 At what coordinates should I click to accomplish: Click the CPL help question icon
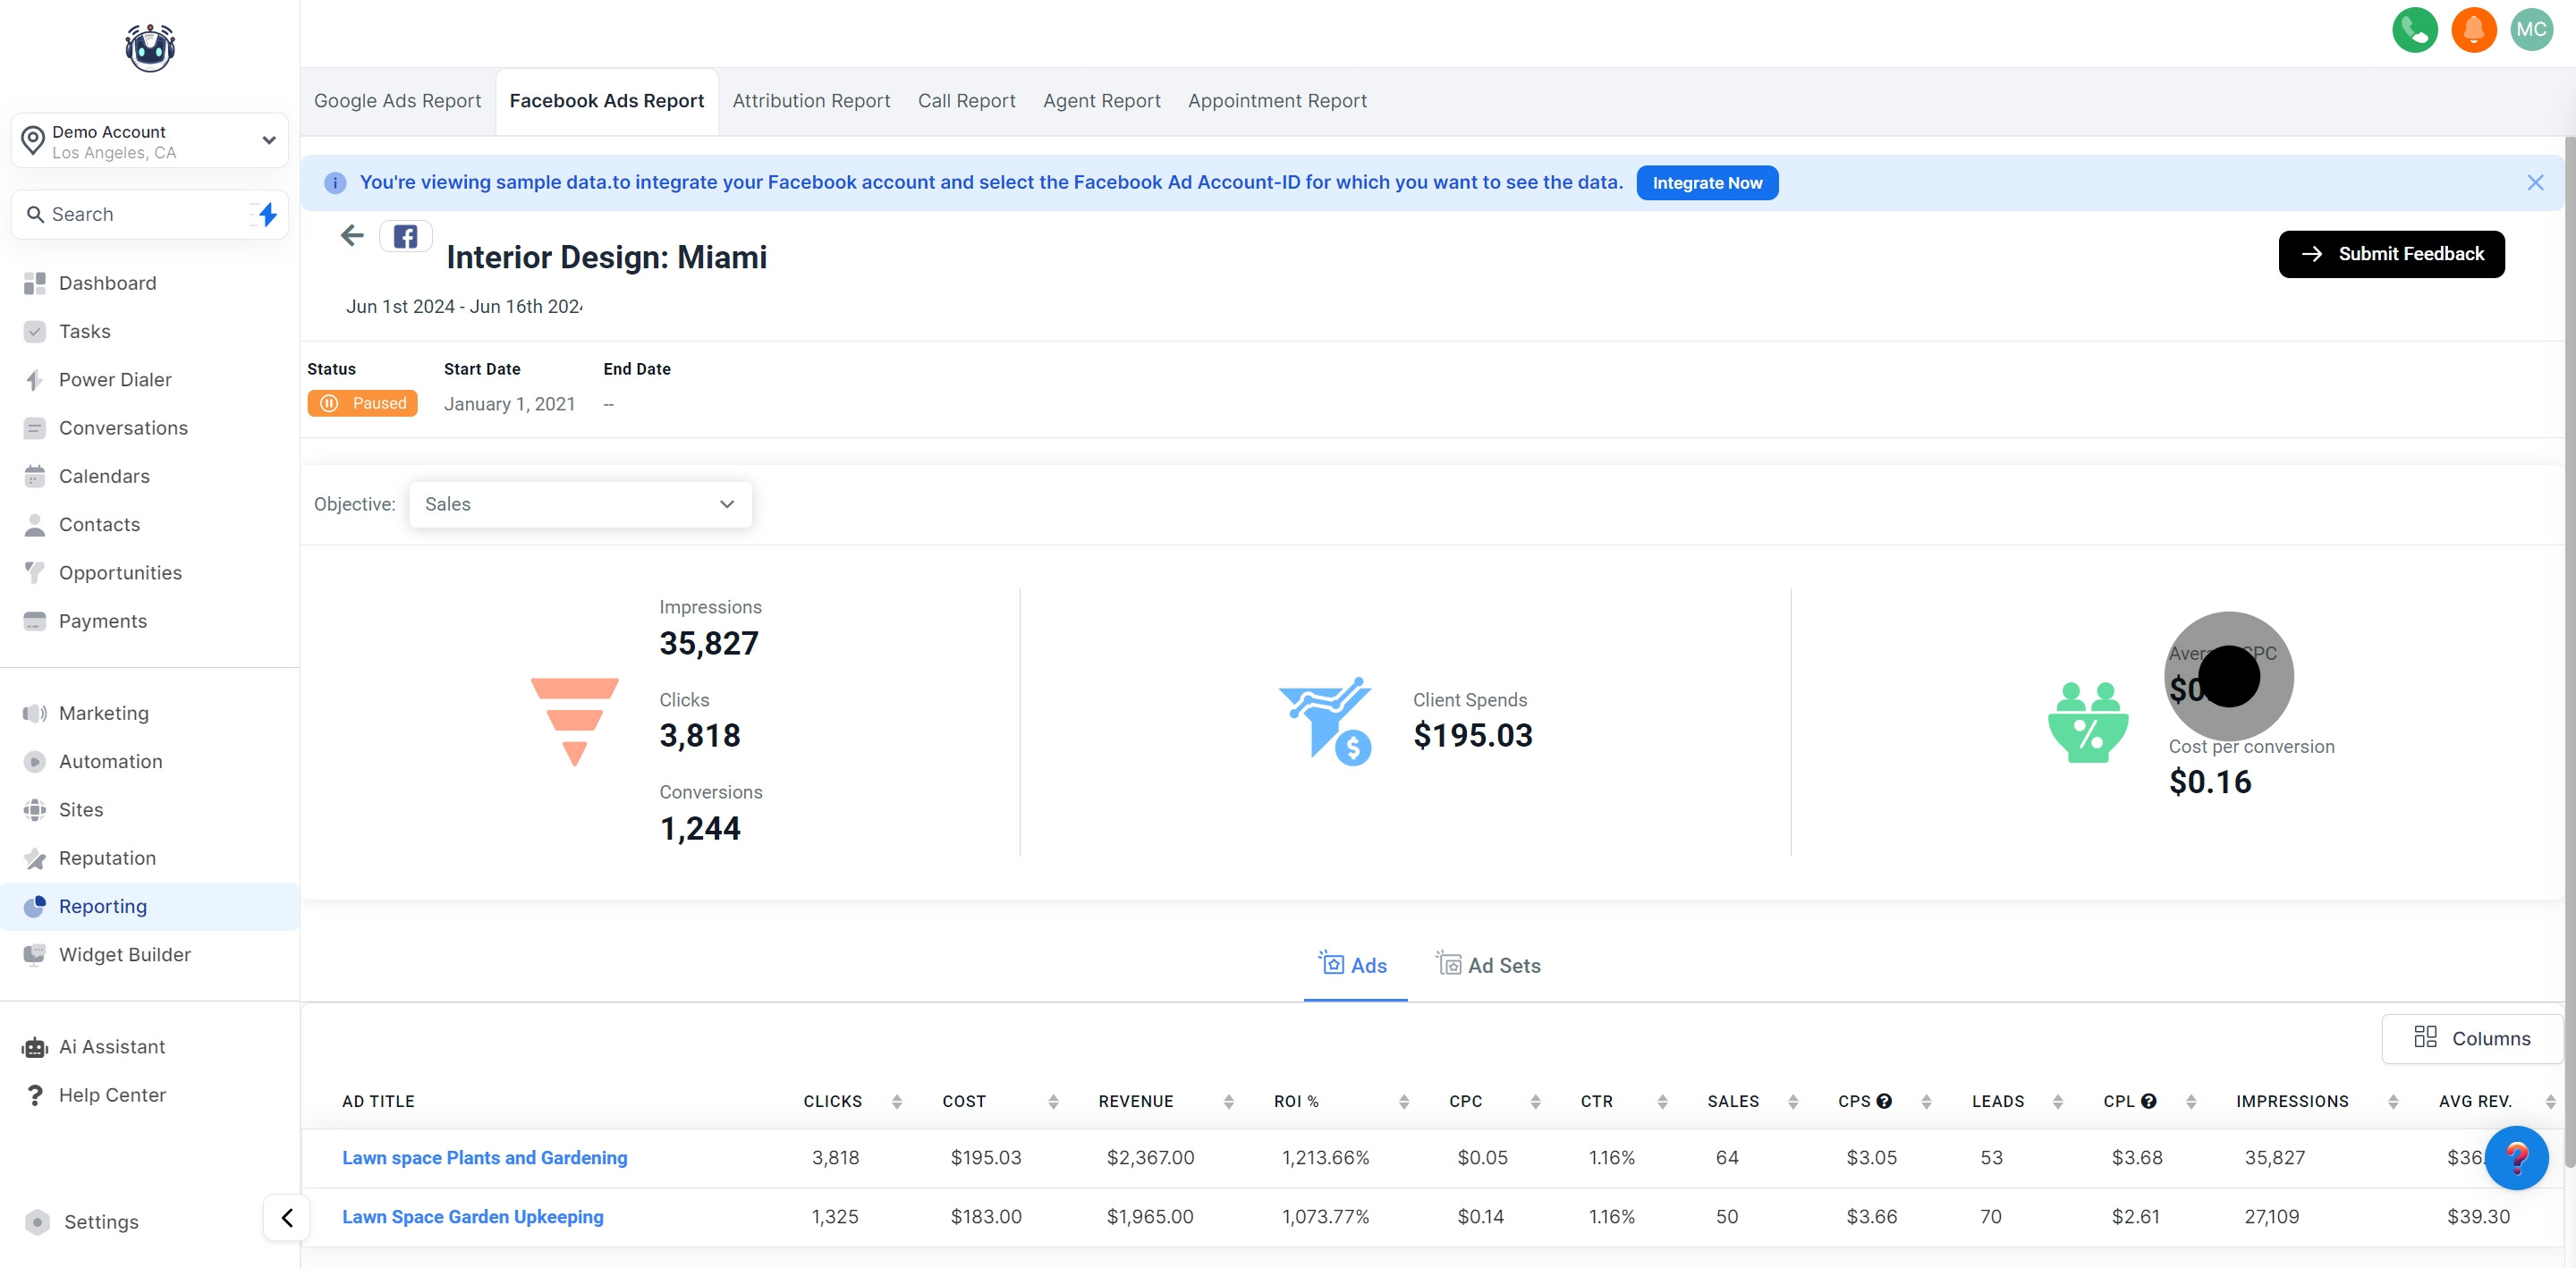2148,1101
